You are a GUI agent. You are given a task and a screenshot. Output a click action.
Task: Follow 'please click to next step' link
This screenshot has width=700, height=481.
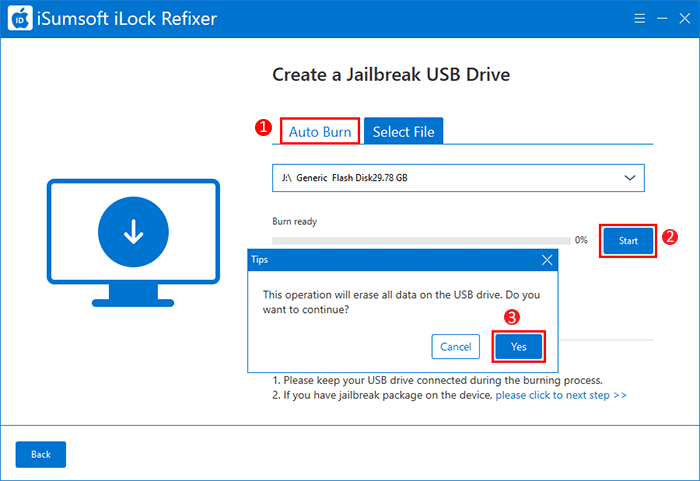coord(561,395)
